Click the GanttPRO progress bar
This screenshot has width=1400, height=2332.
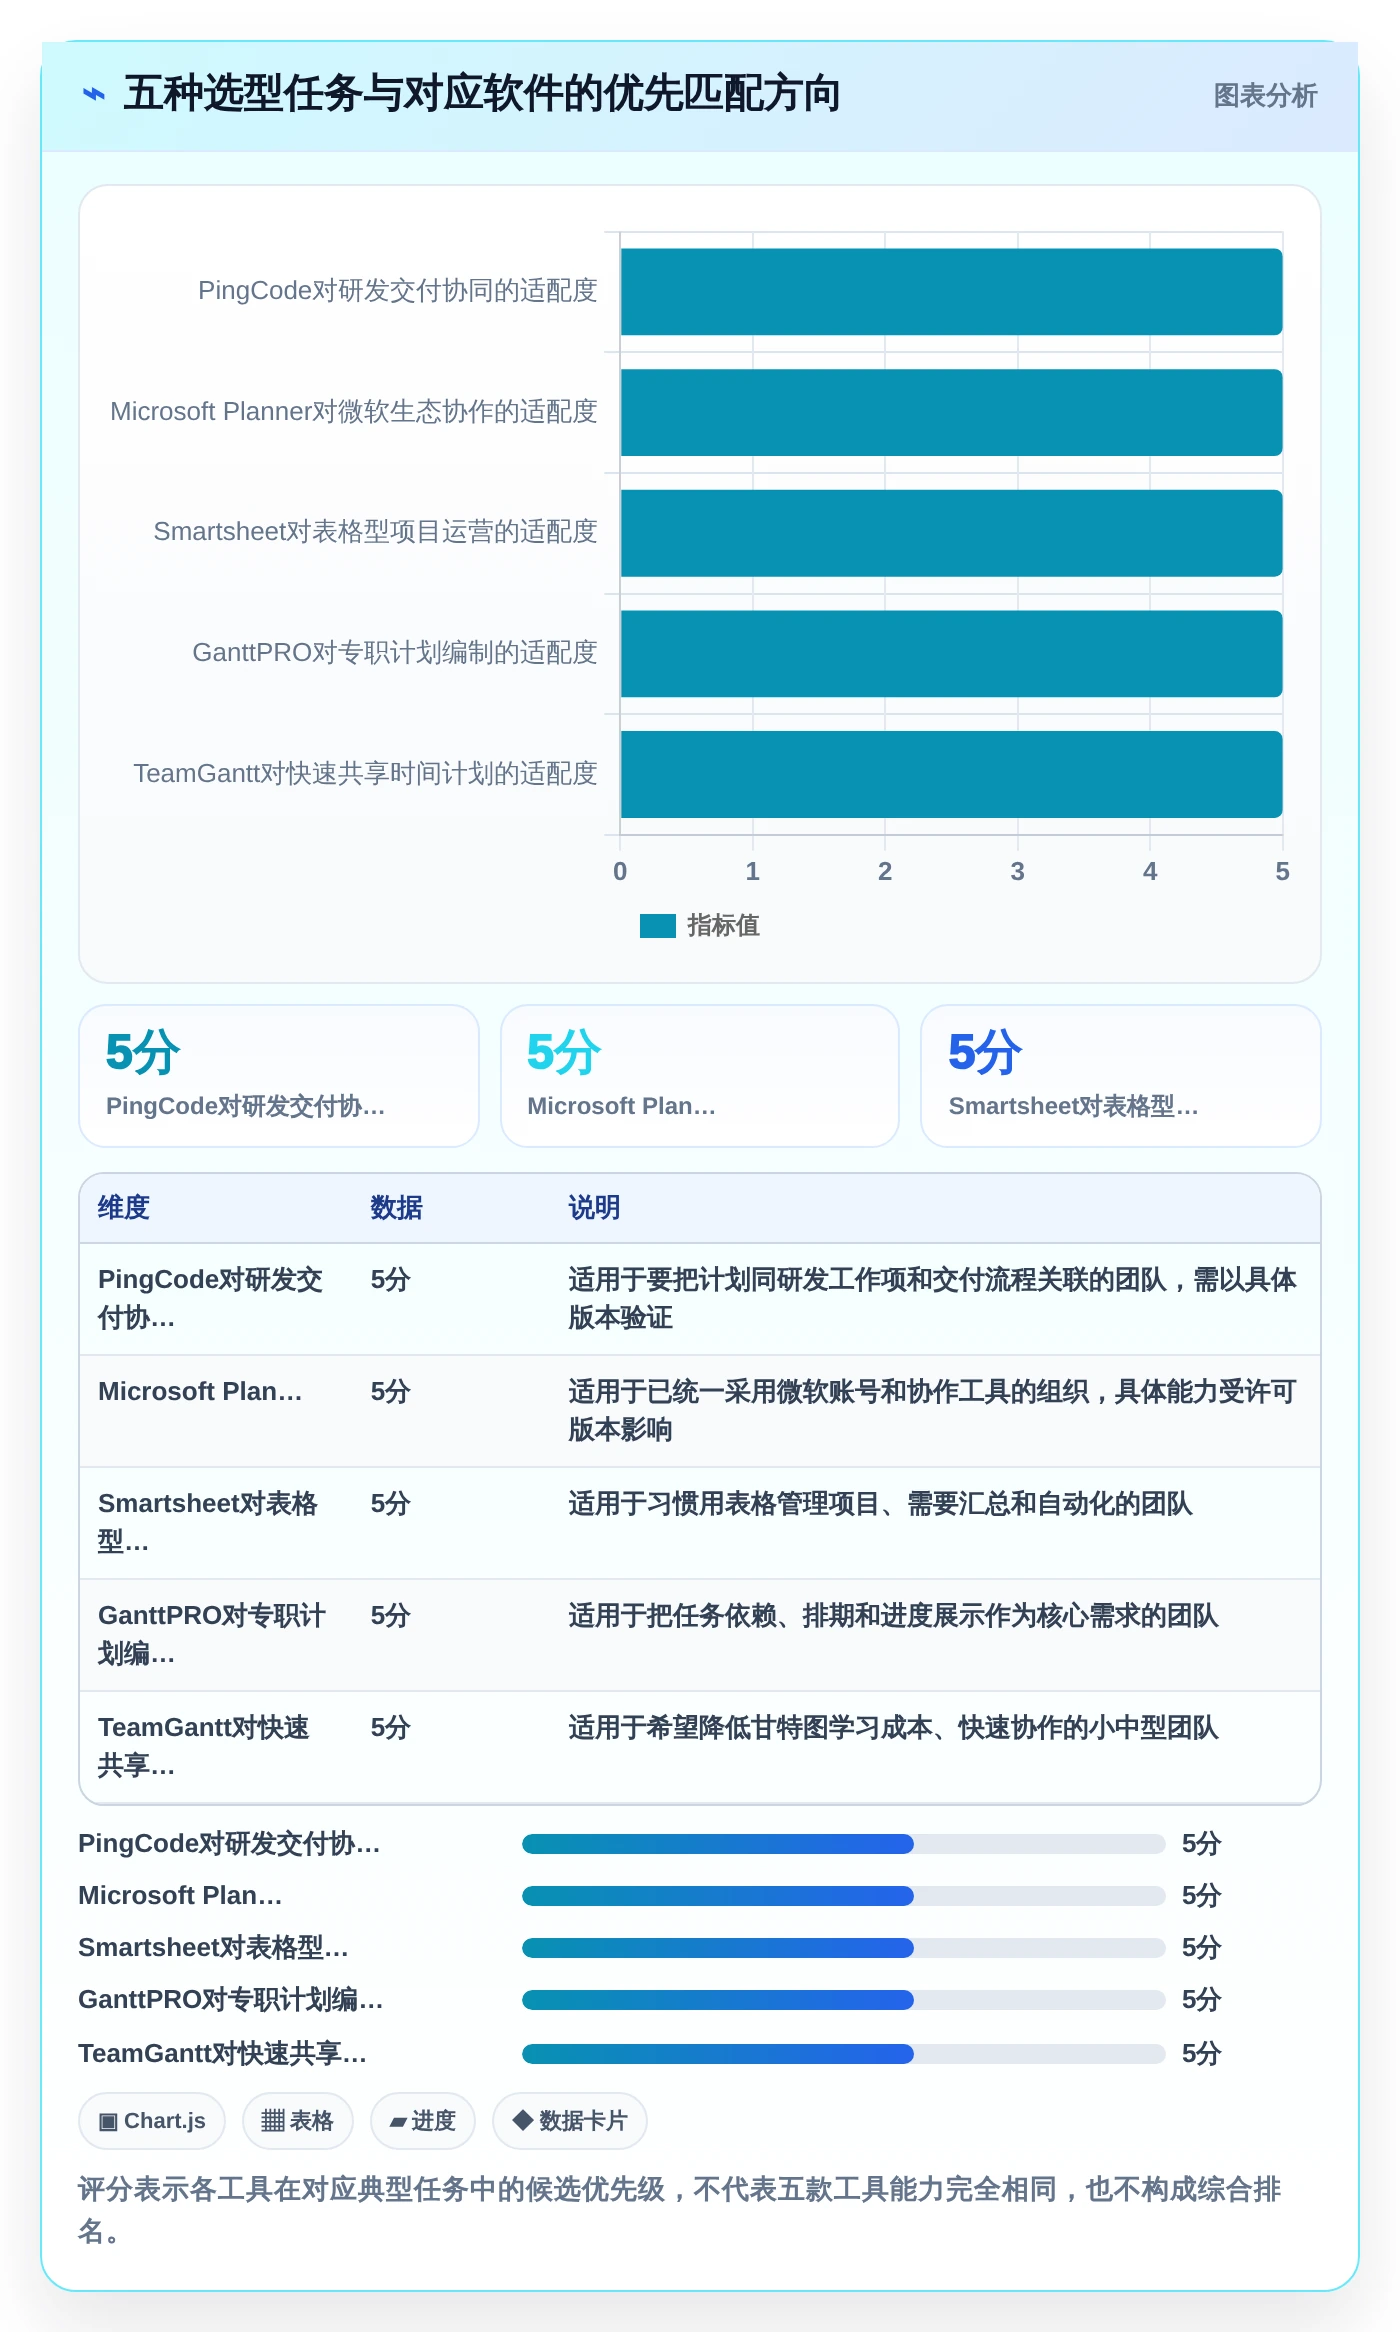click(x=844, y=2000)
